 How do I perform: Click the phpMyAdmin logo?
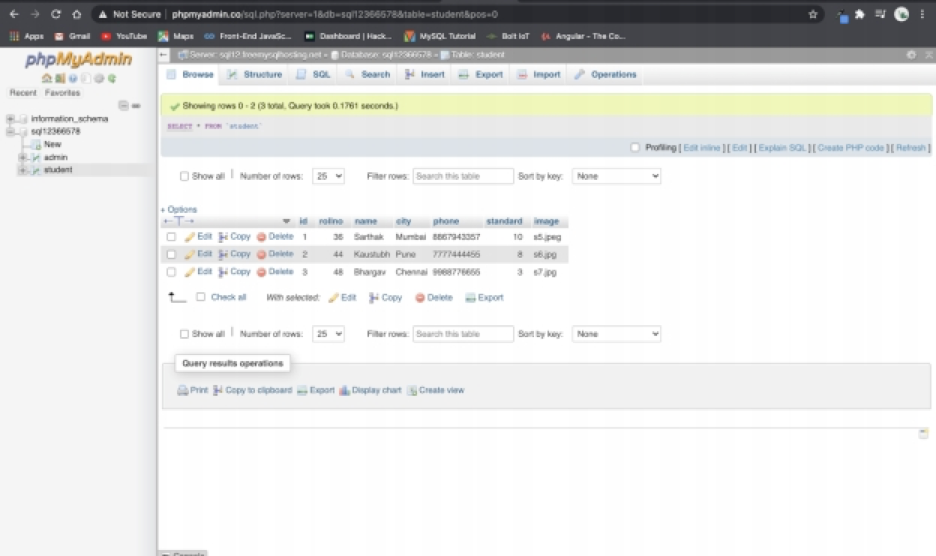click(78, 59)
